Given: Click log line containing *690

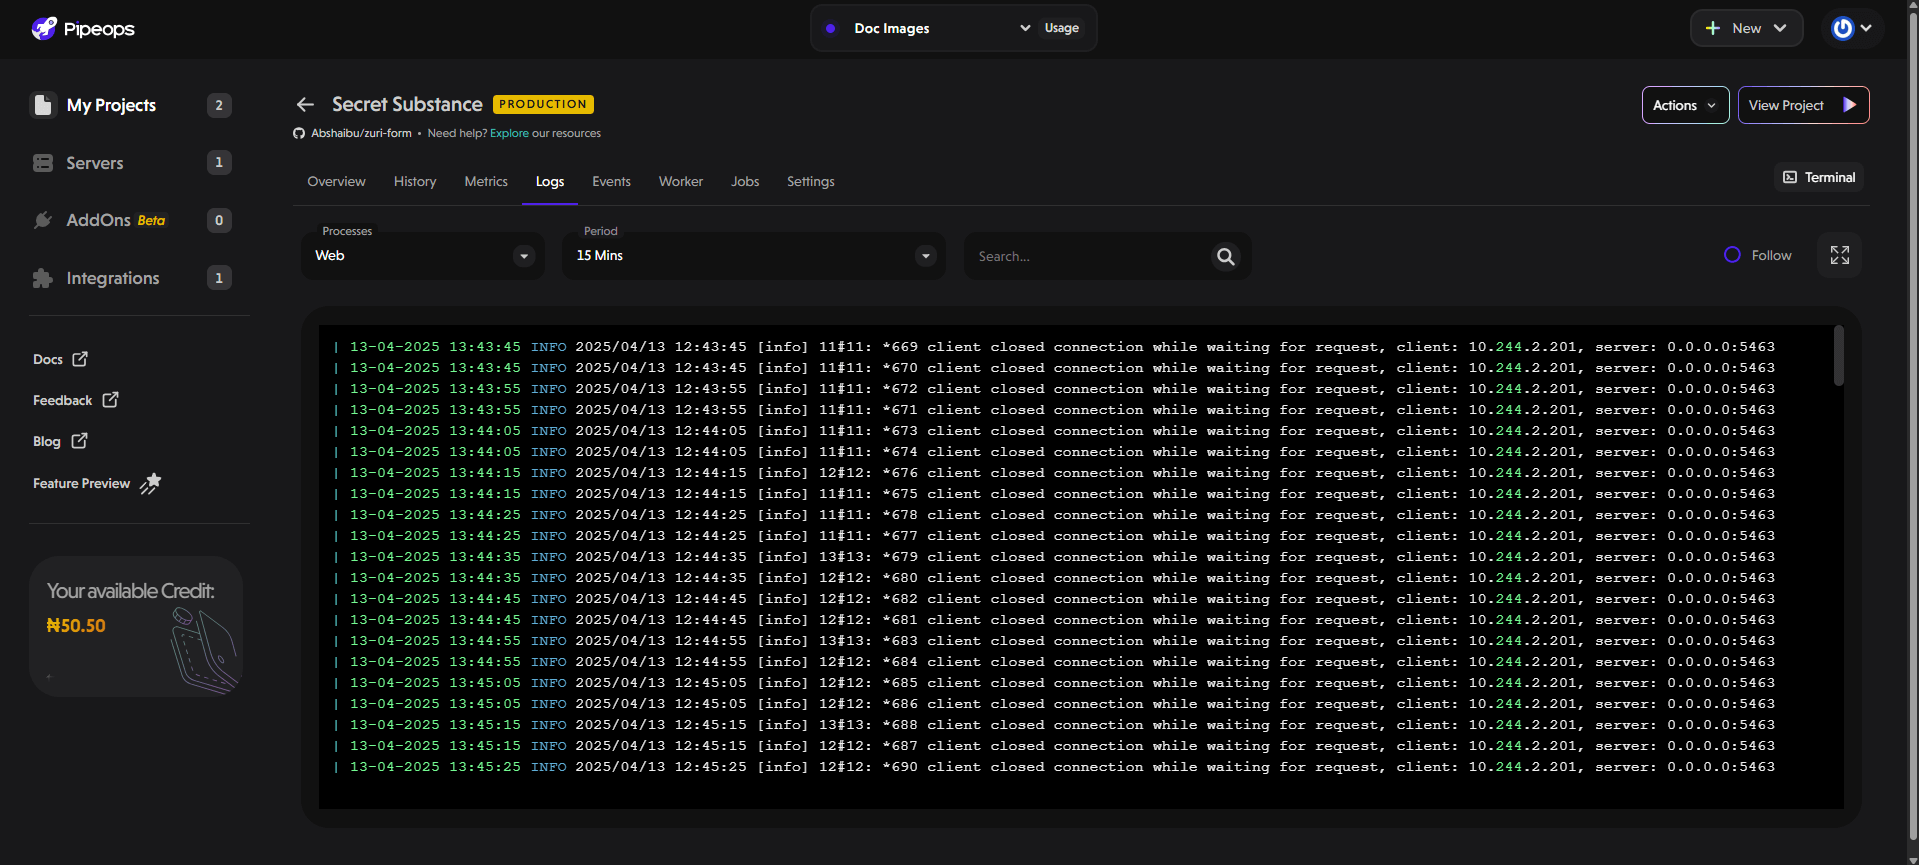Looking at the screenshot, I should [1055, 767].
